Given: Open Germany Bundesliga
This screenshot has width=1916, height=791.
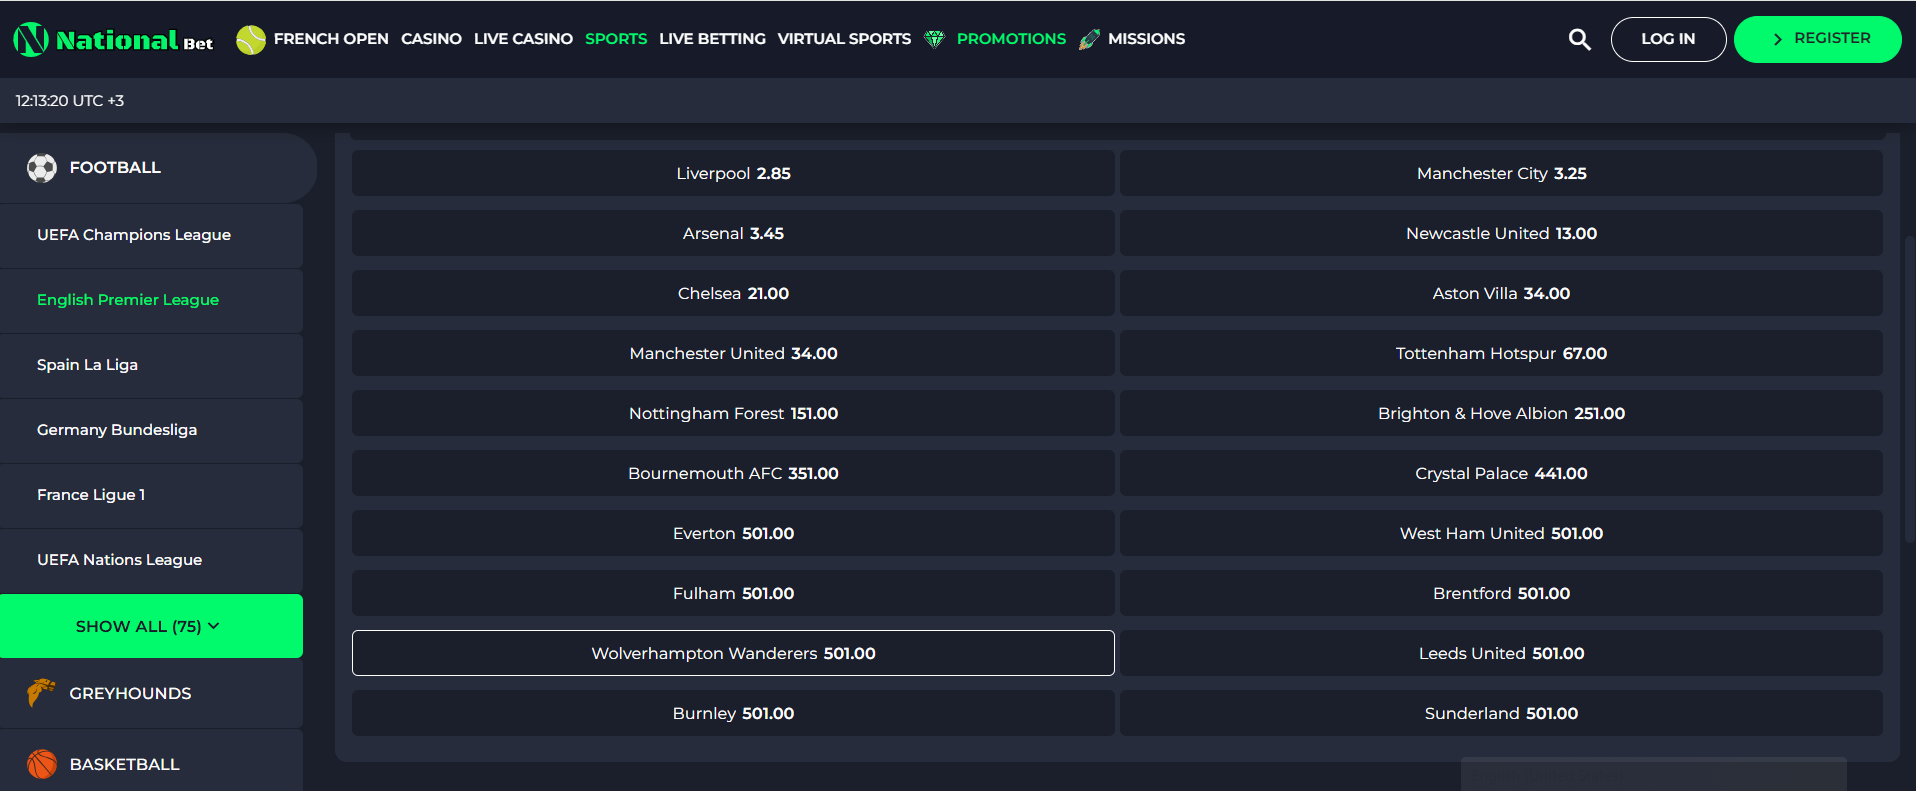Looking at the screenshot, I should tap(151, 430).
